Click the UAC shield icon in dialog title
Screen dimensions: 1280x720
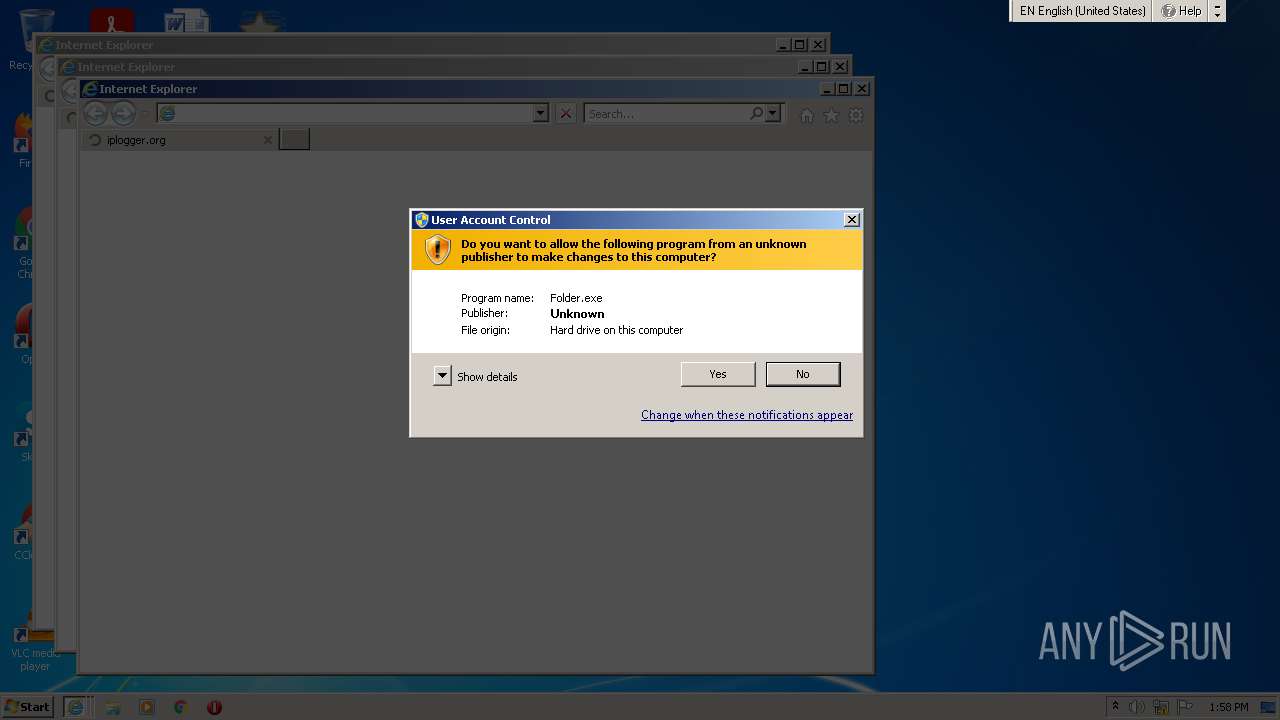point(422,220)
